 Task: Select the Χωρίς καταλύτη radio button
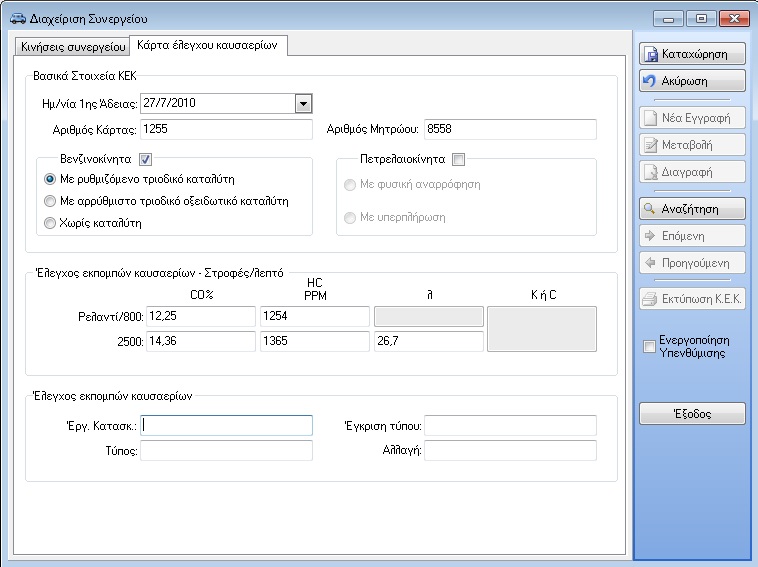[x=50, y=223]
